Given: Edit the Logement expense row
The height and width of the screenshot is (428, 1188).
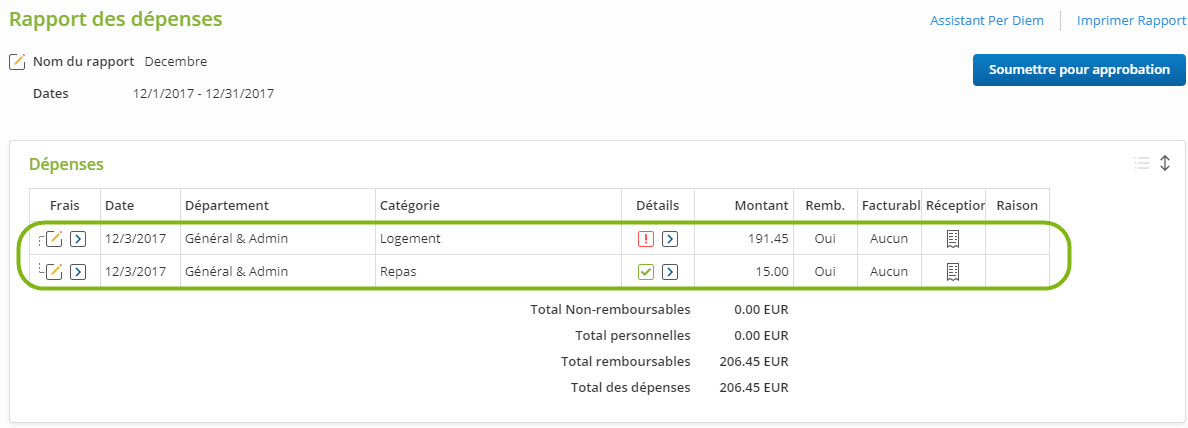Looking at the screenshot, I should [54, 239].
